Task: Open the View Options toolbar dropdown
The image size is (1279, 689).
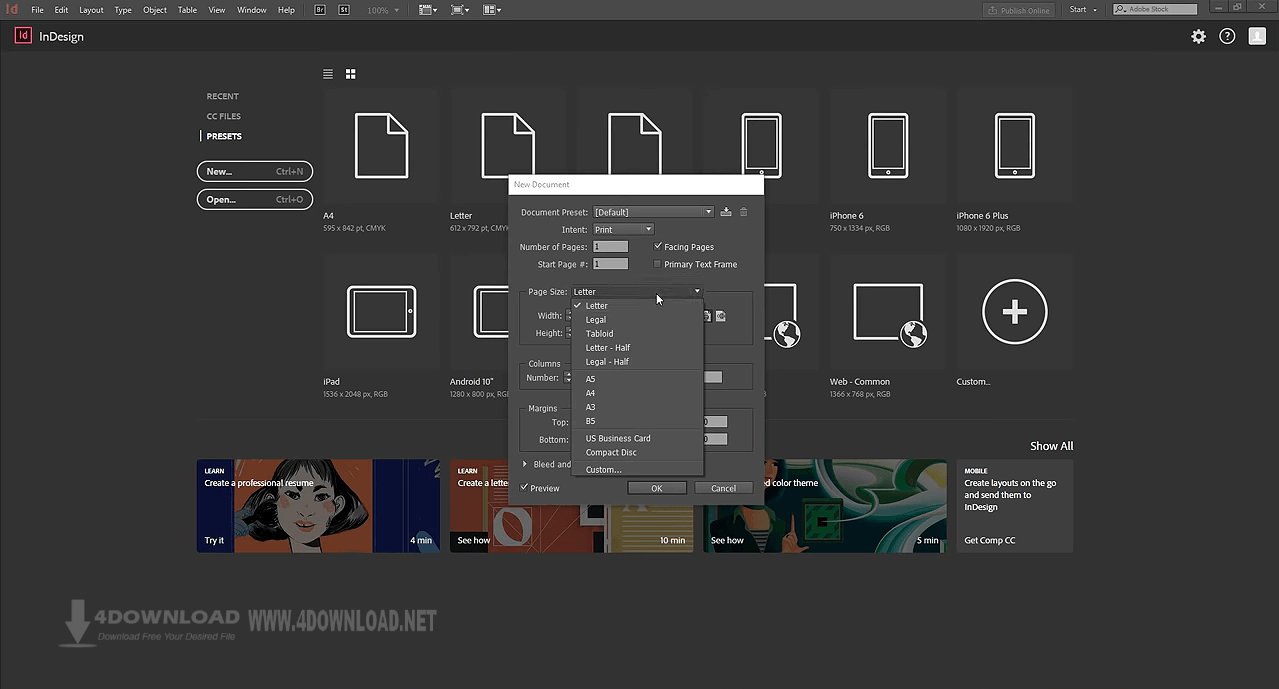Action: (428, 10)
